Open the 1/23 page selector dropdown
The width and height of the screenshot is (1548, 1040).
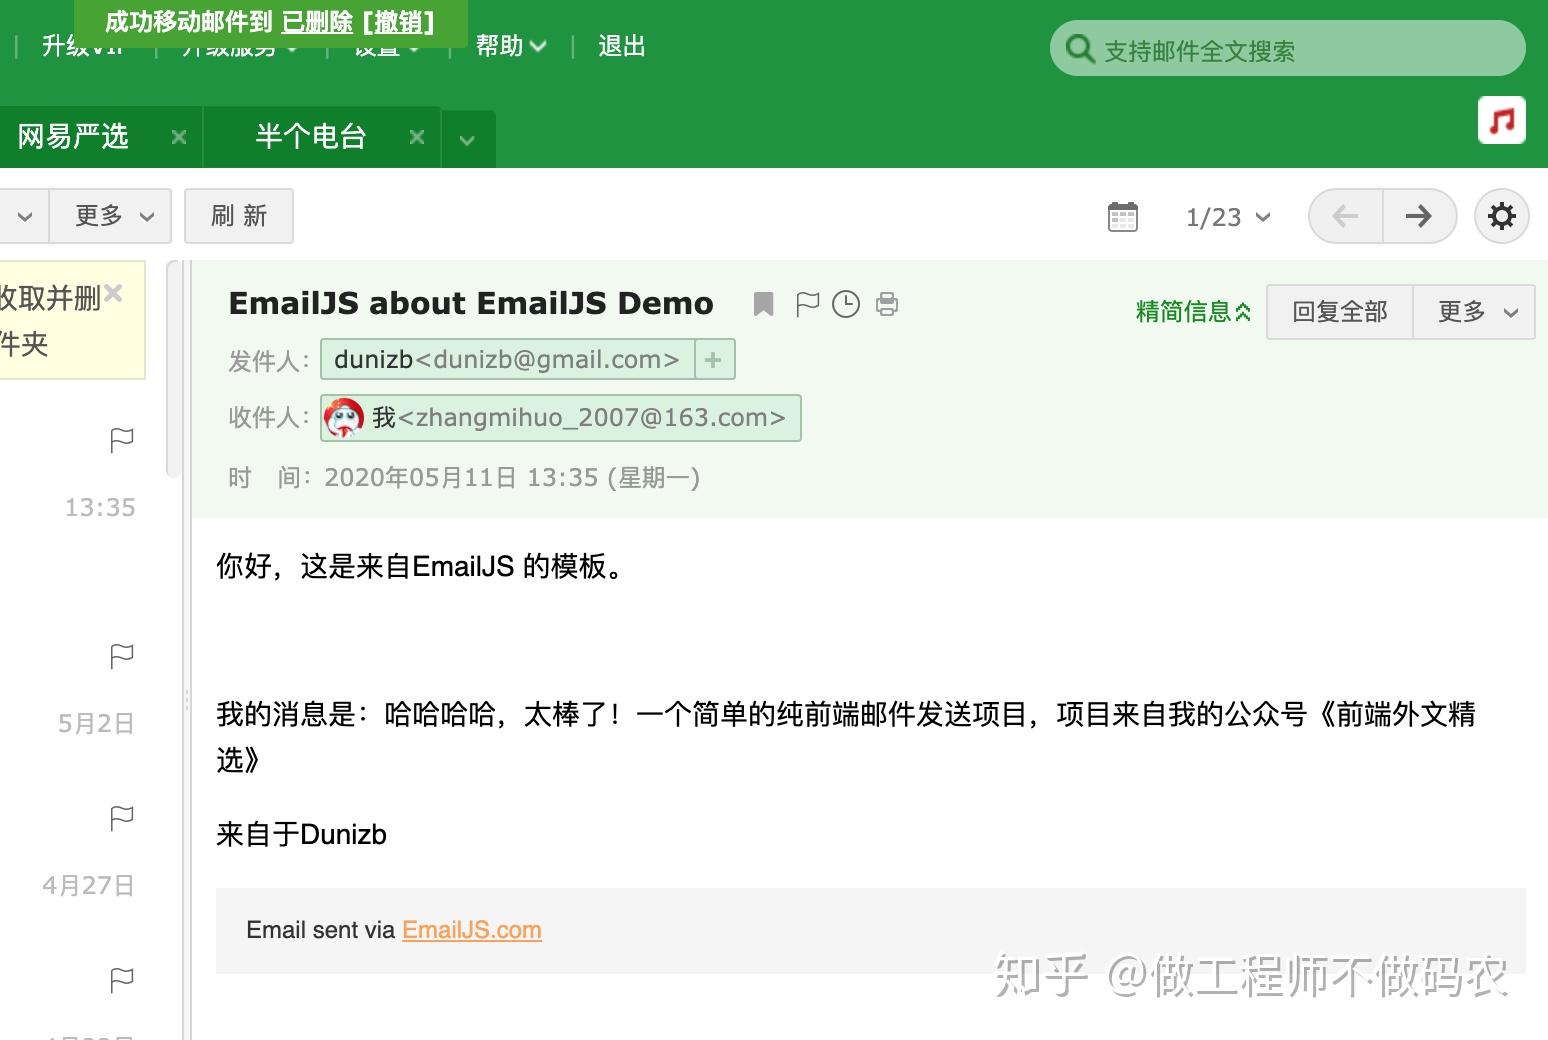pyautogui.click(x=1226, y=216)
